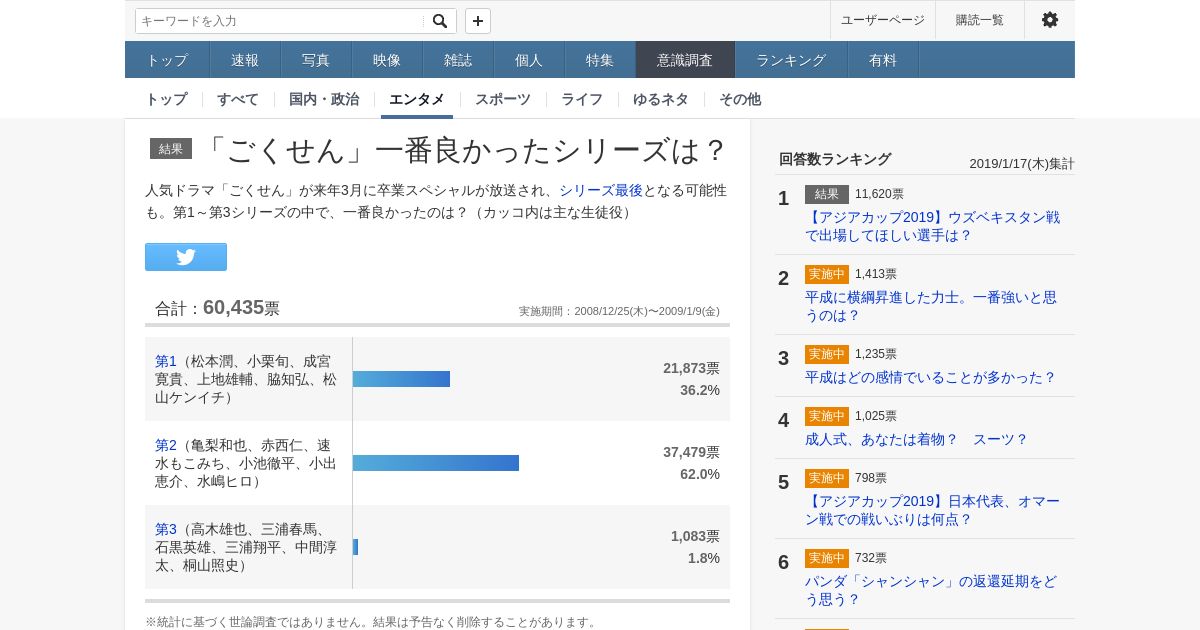Image resolution: width=1200 pixels, height=630 pixels.
Task: Choose the 国内・政治 sub-category tab
Action: coord(324,99)
